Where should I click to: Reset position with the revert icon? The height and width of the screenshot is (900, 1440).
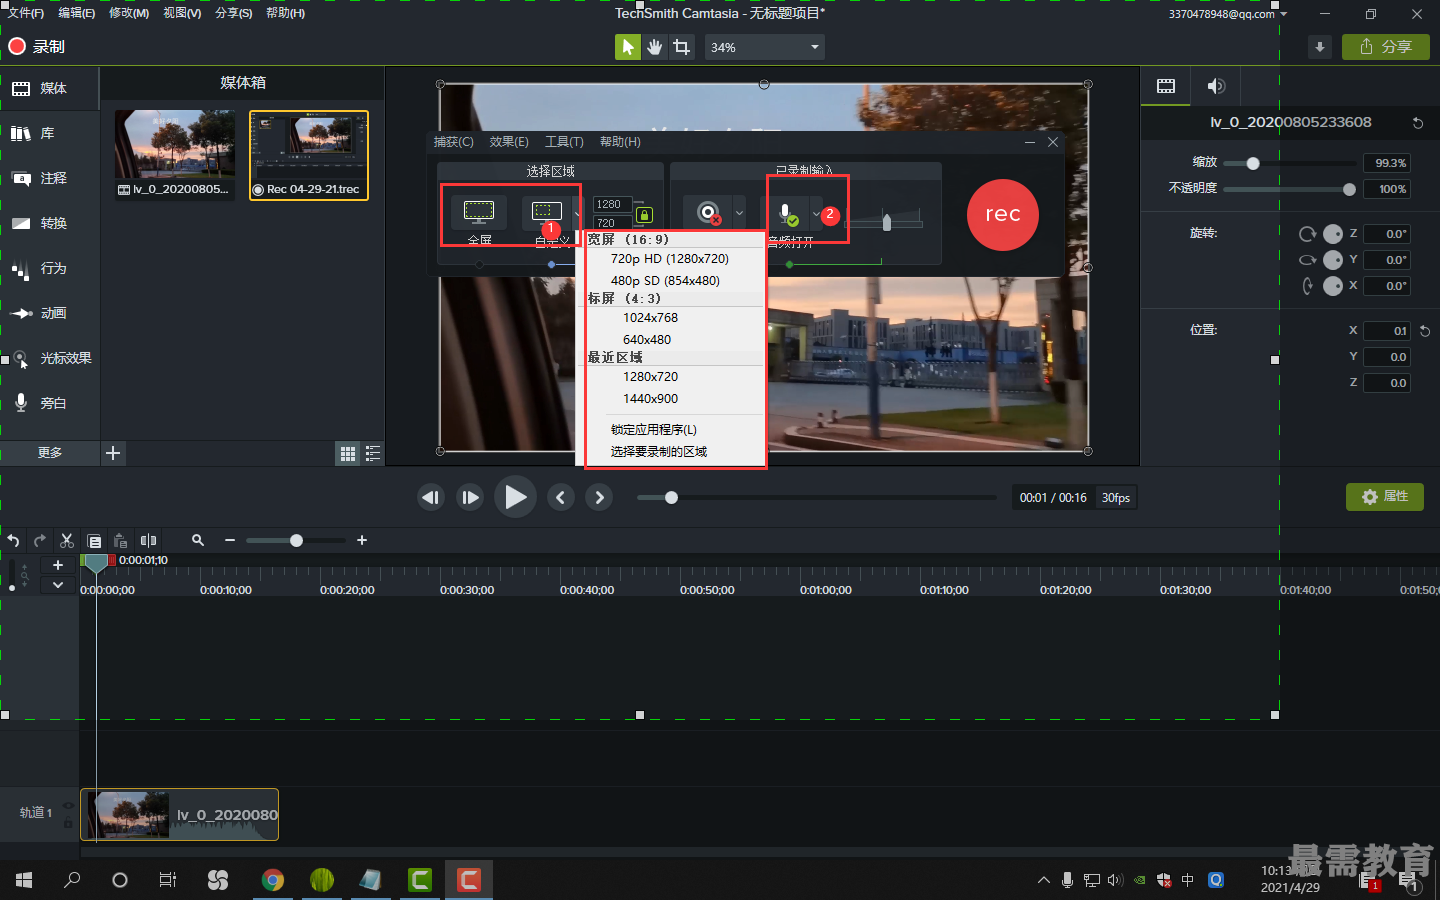(1425, 331)
